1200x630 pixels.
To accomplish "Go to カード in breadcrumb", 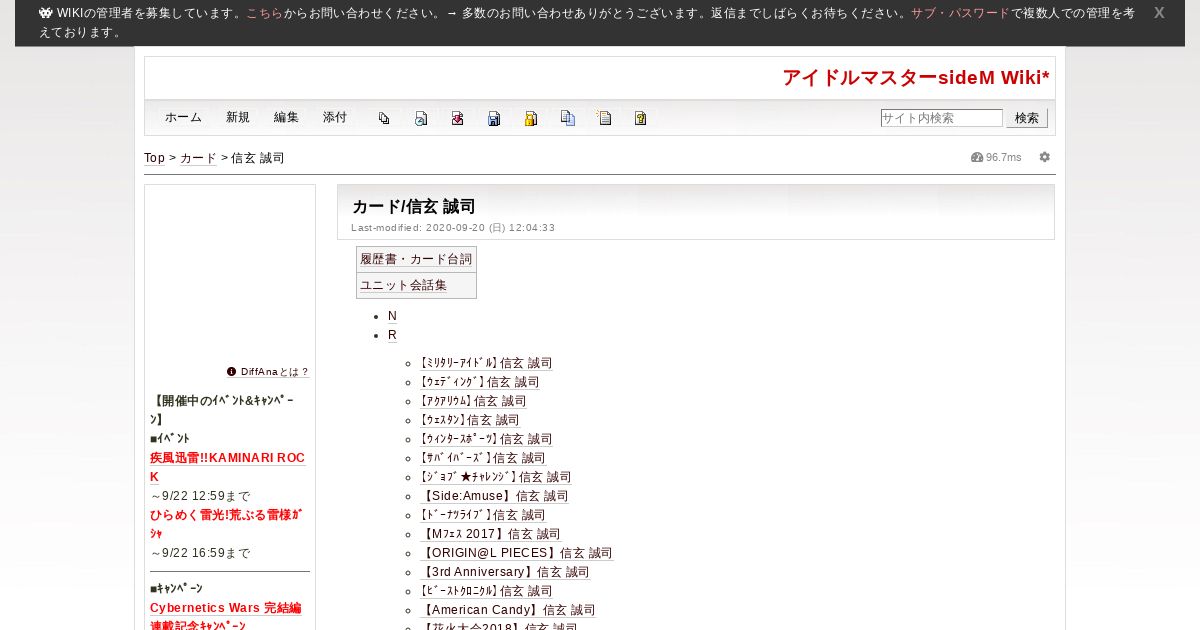I will tap(198, 158).
